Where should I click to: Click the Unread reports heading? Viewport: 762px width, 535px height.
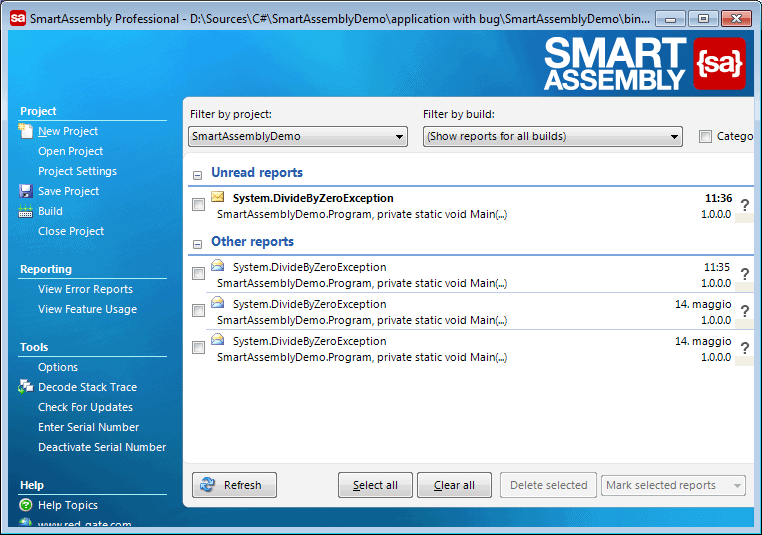pos(257,173)
